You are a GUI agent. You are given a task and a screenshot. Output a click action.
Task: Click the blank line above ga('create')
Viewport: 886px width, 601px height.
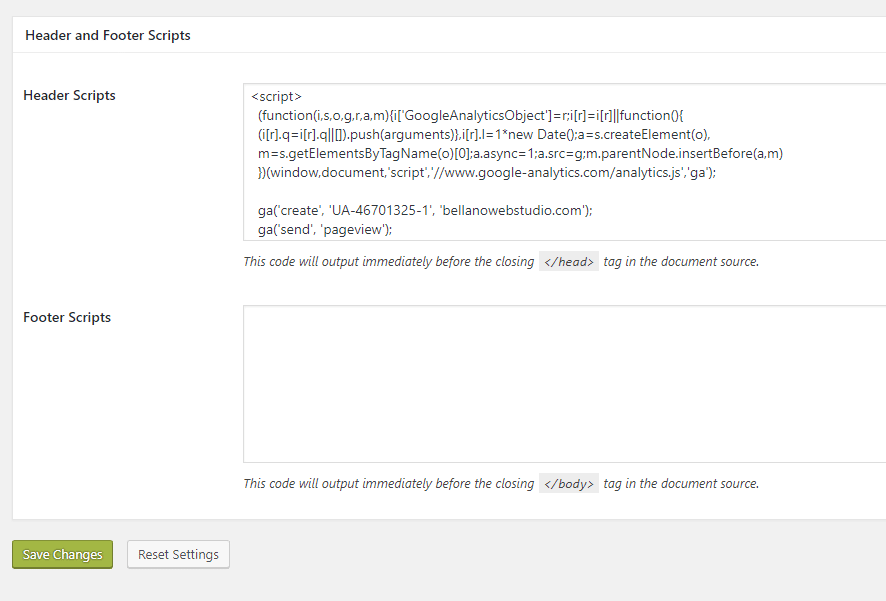pyautogui.click(x=564, y=191)
